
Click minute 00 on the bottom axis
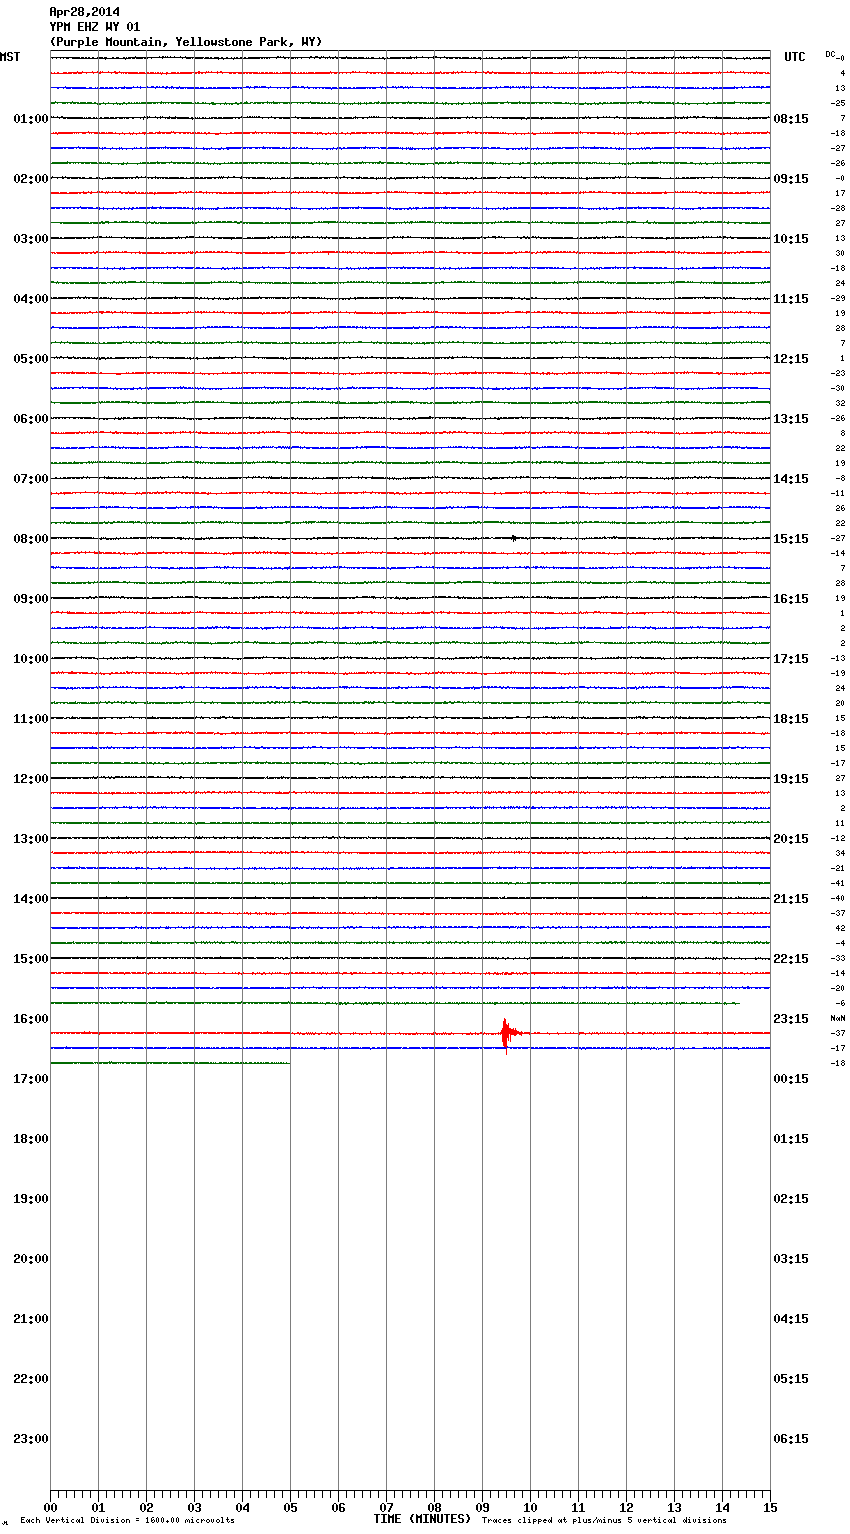[50, 1508]
